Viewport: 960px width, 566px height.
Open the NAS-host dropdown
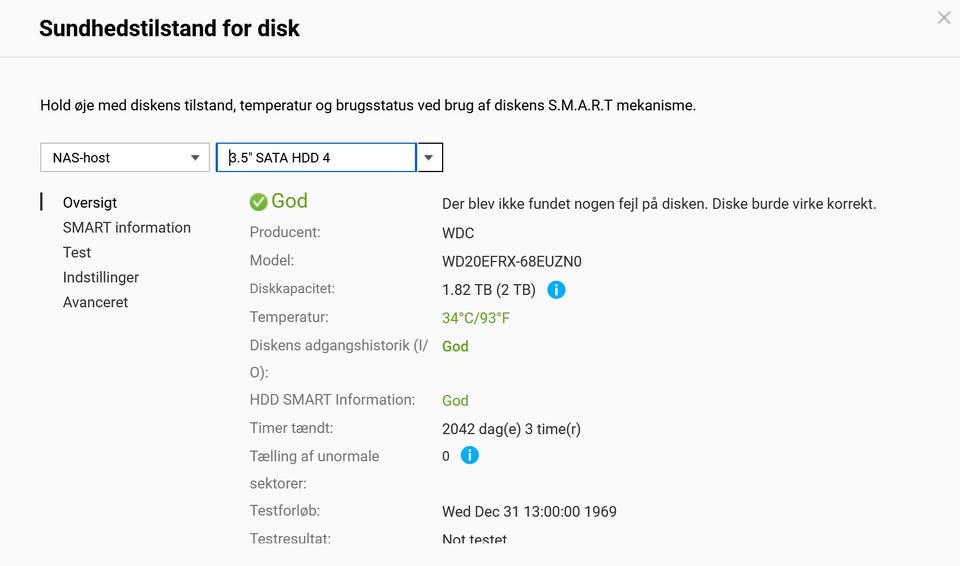click(124, 158)
